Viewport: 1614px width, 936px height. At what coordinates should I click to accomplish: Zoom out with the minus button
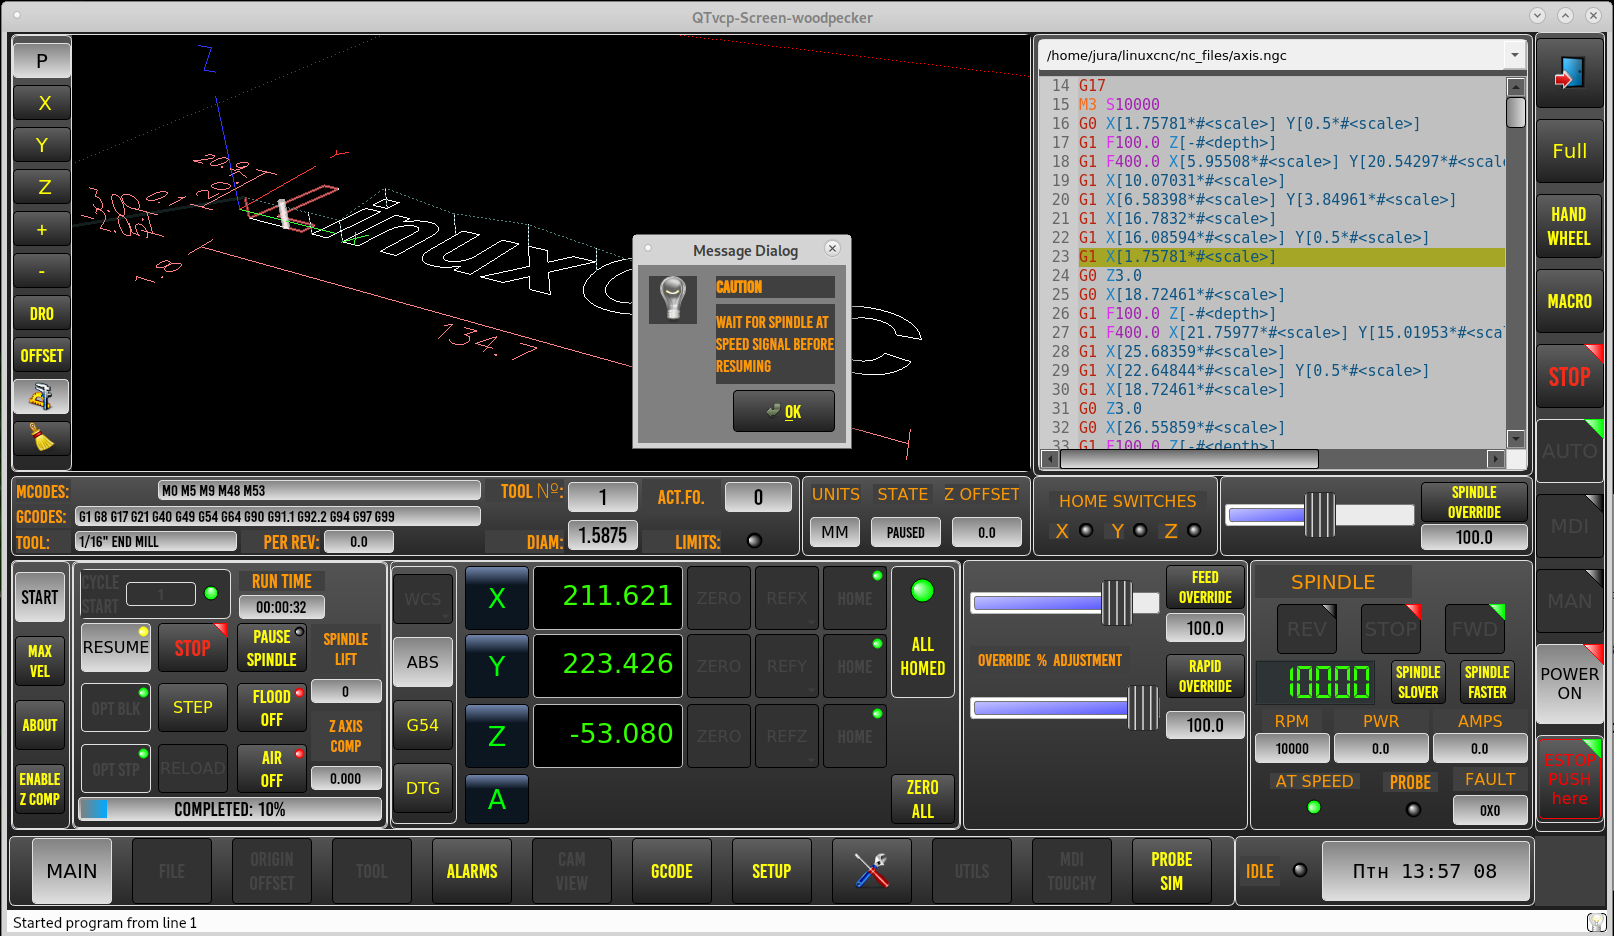point(42,271)
